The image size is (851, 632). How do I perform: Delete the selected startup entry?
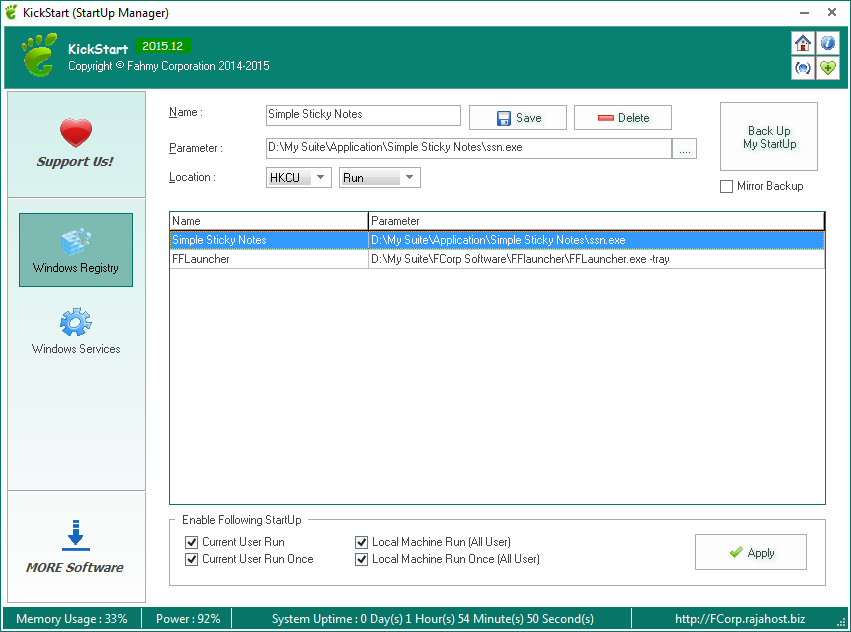tap(623, 118)
